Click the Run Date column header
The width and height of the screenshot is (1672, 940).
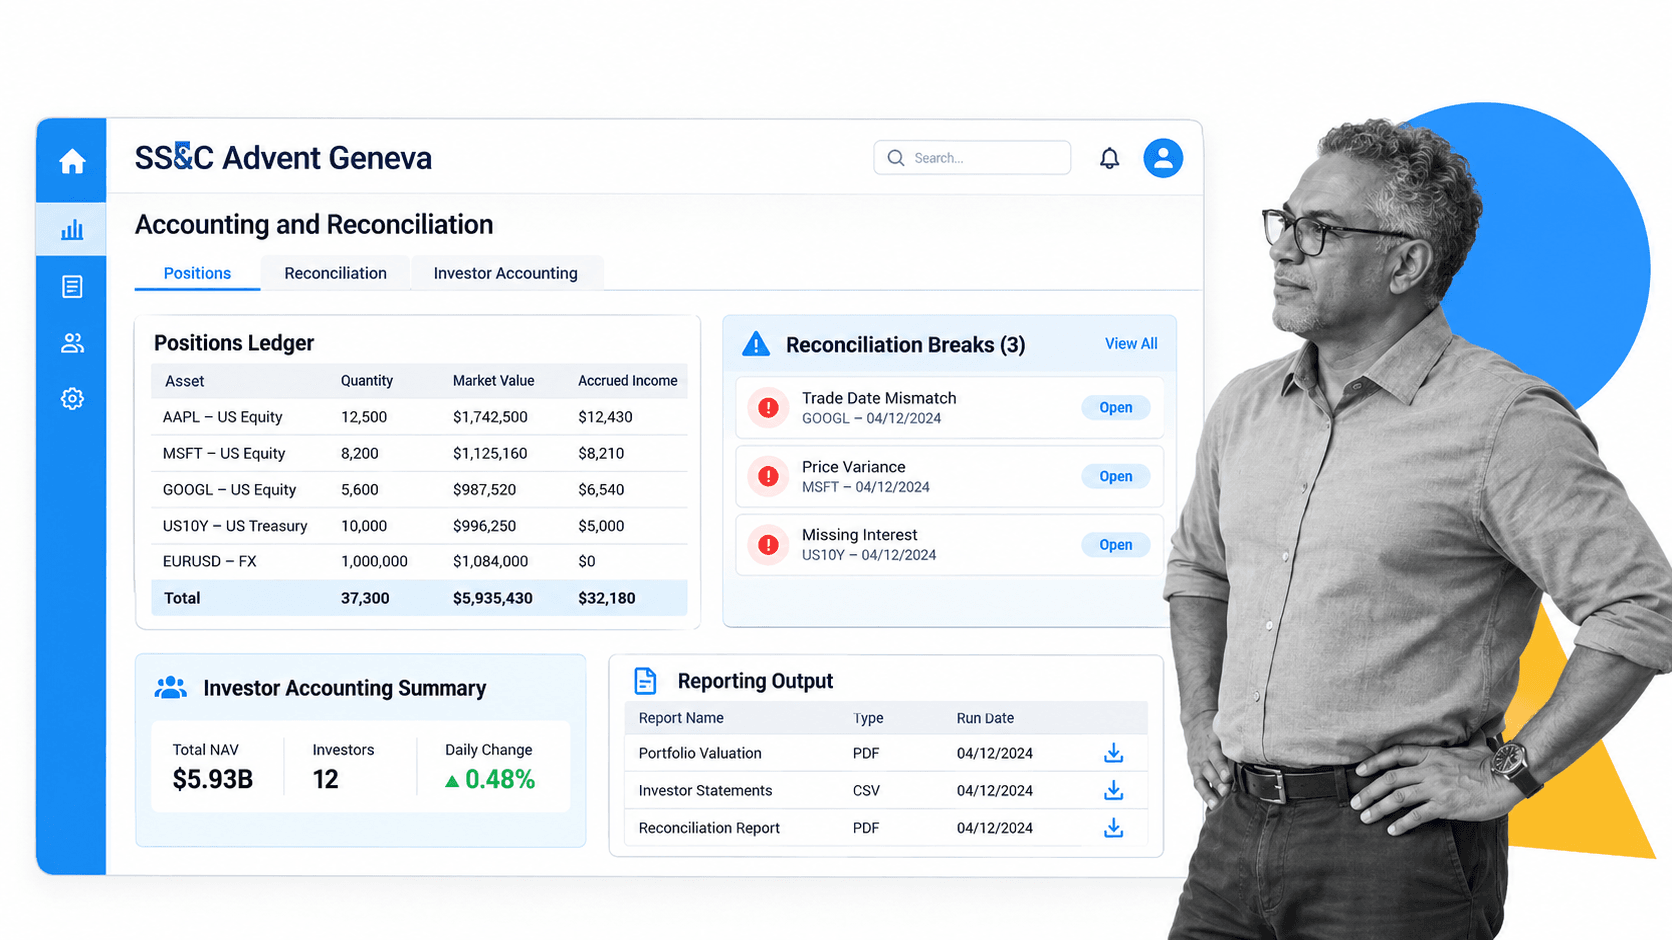(x=985, y=718)
